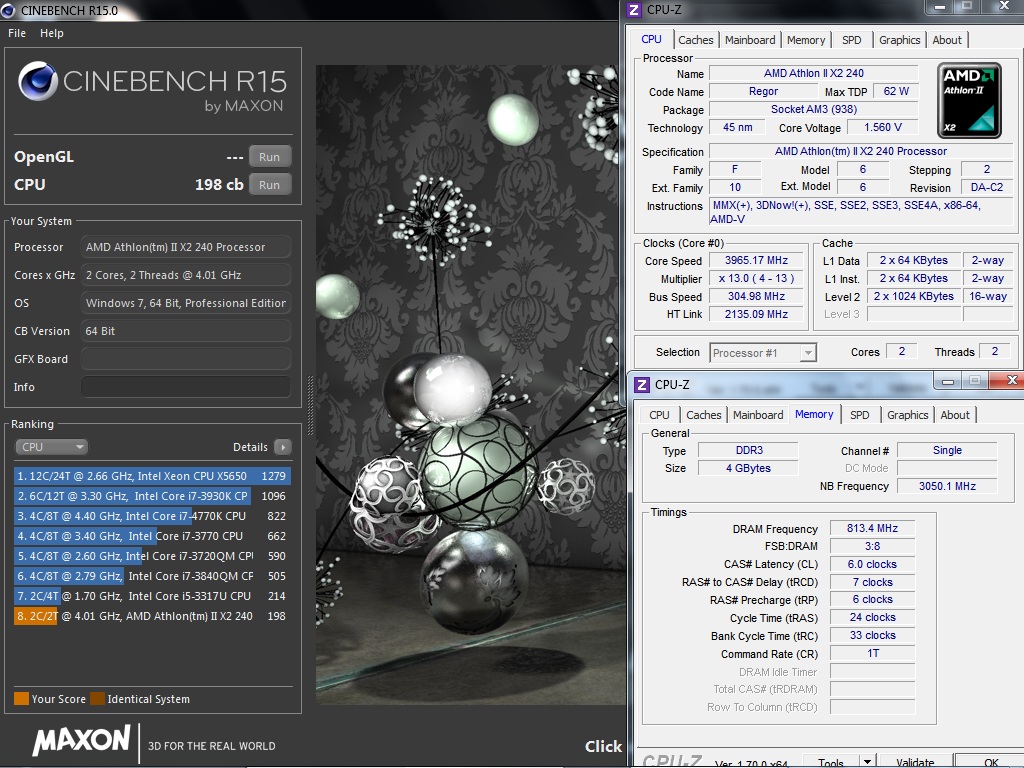Image resolution: width=1024 pixels, height=768 pixels.
Task: Switch to SPD tab in top CPU-Z
Action: pos(852,40)
